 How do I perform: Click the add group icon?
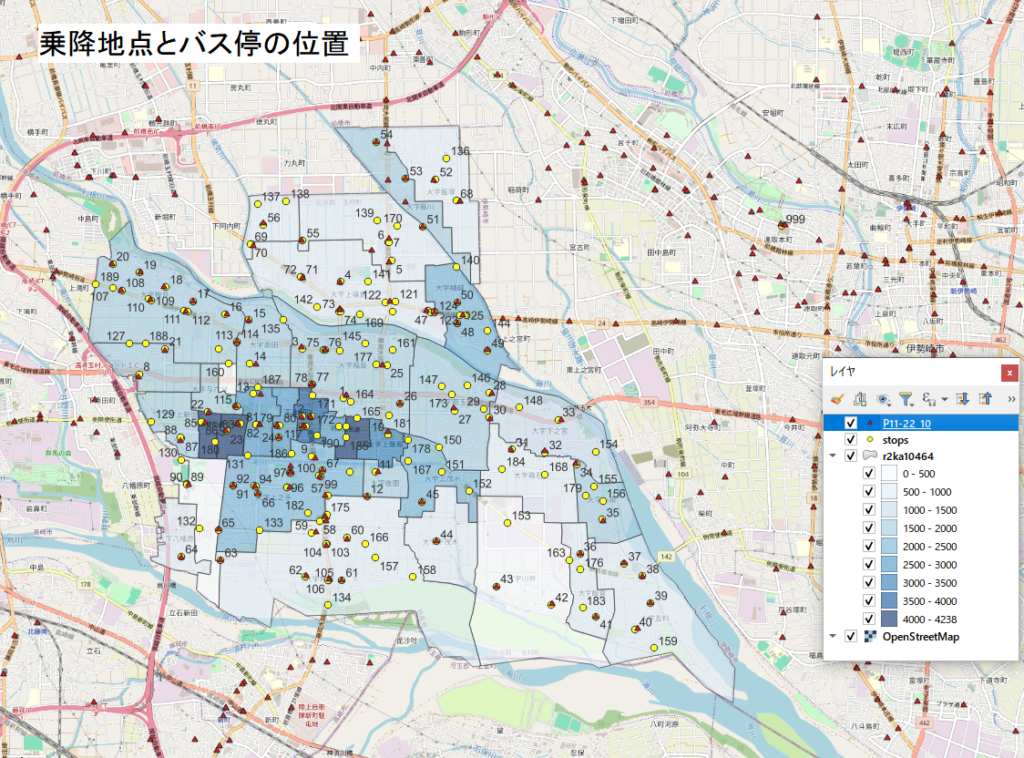(860, 399)
